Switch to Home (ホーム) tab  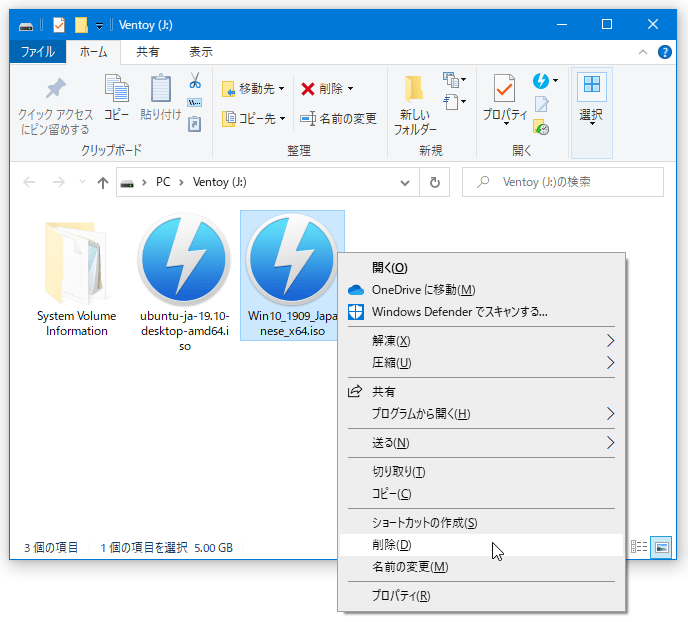click(93, 52)
